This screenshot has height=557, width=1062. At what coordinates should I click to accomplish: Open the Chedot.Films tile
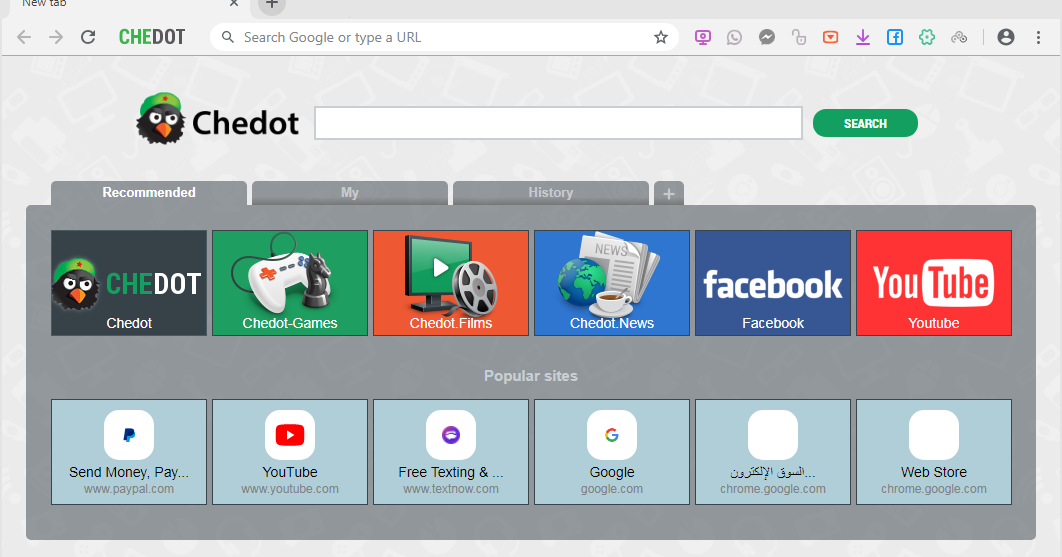pyautogui.click(x=451, y=283)
